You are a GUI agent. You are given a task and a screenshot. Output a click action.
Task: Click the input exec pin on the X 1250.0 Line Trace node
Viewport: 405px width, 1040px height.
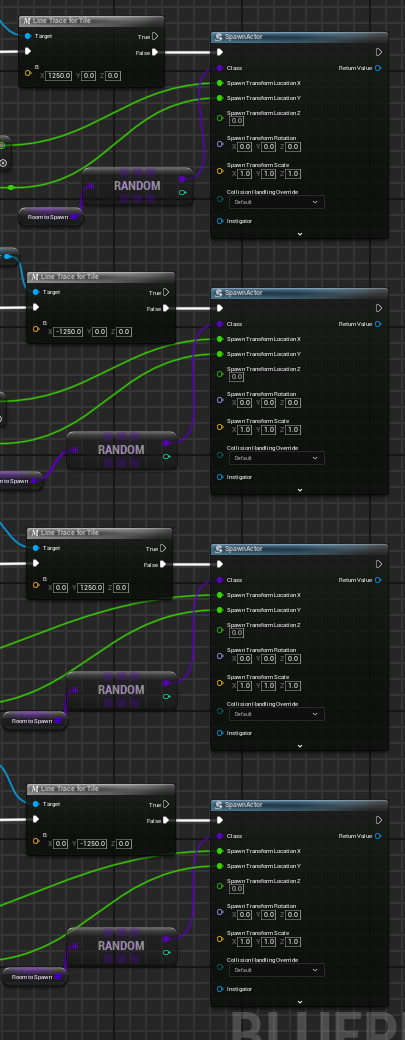pyautogui.click(x=28, y=51)
